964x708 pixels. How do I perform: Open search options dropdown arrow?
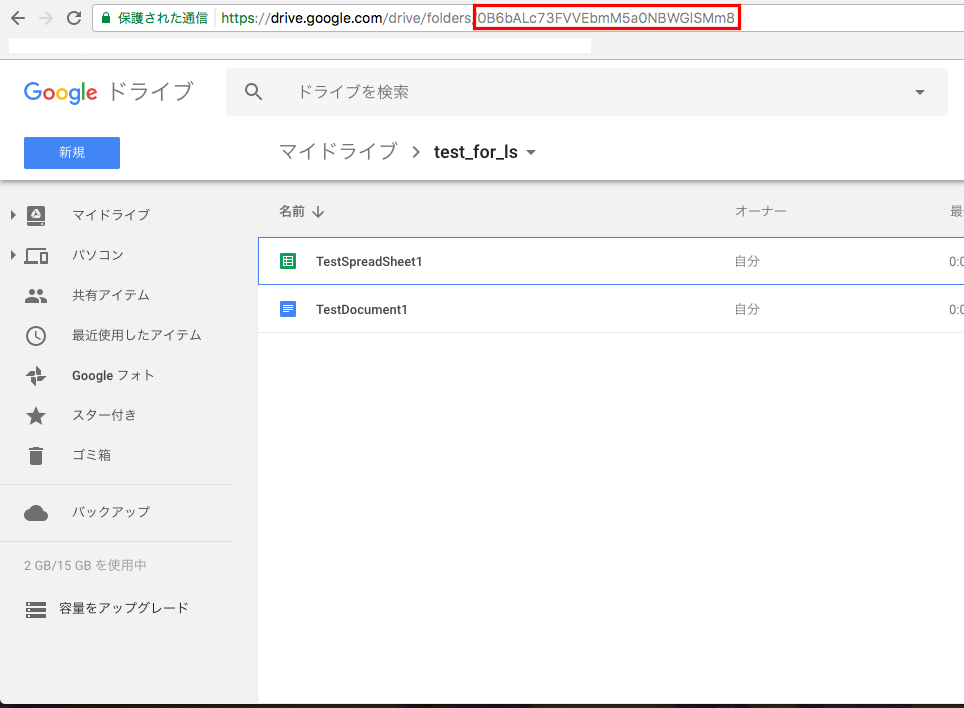[920, 92]
